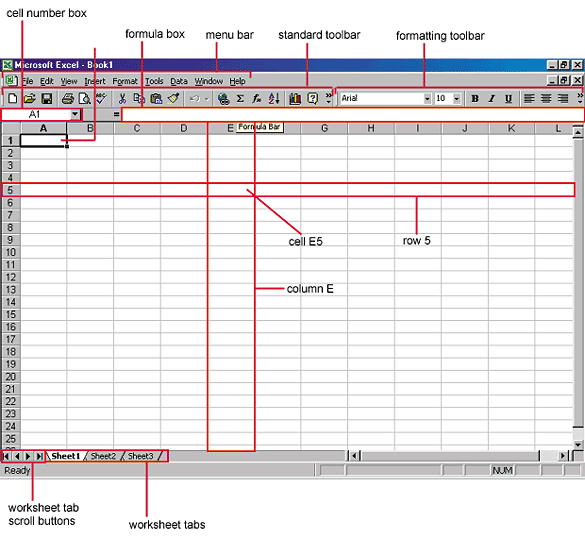Toggle Underline formatting button
This screenshot has height=538, width=585.
pyautogui.click(x=508, y=98)
